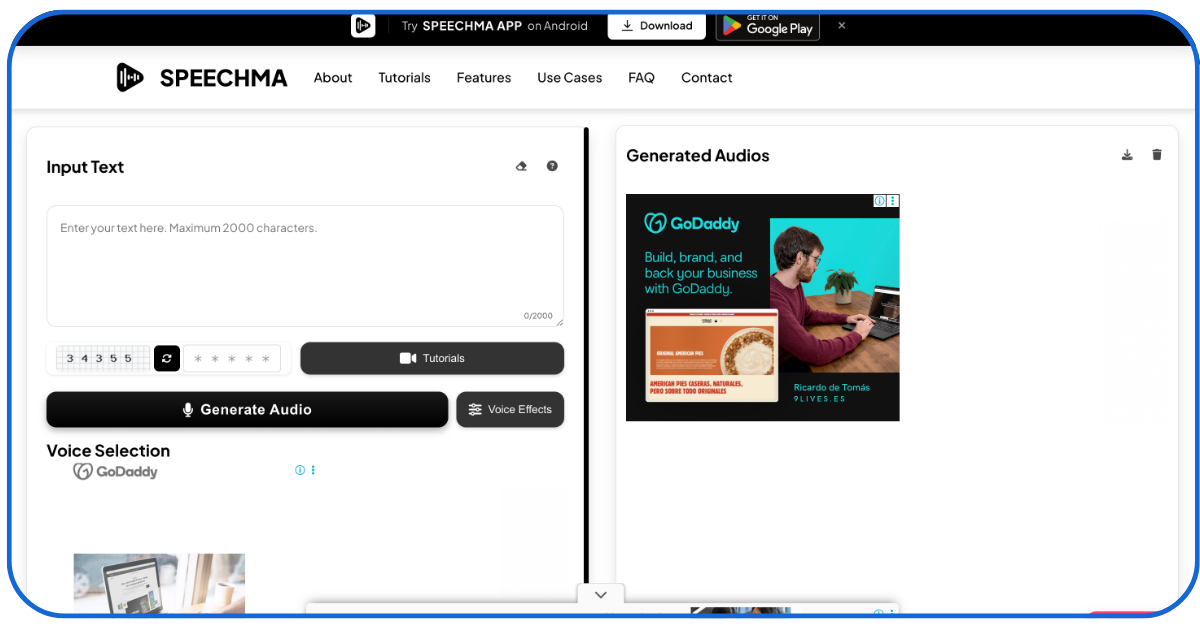Delete all generated audios with the trash icon
The image size is (1200, 628).
pyautogui.click(x=1157, y=155)
